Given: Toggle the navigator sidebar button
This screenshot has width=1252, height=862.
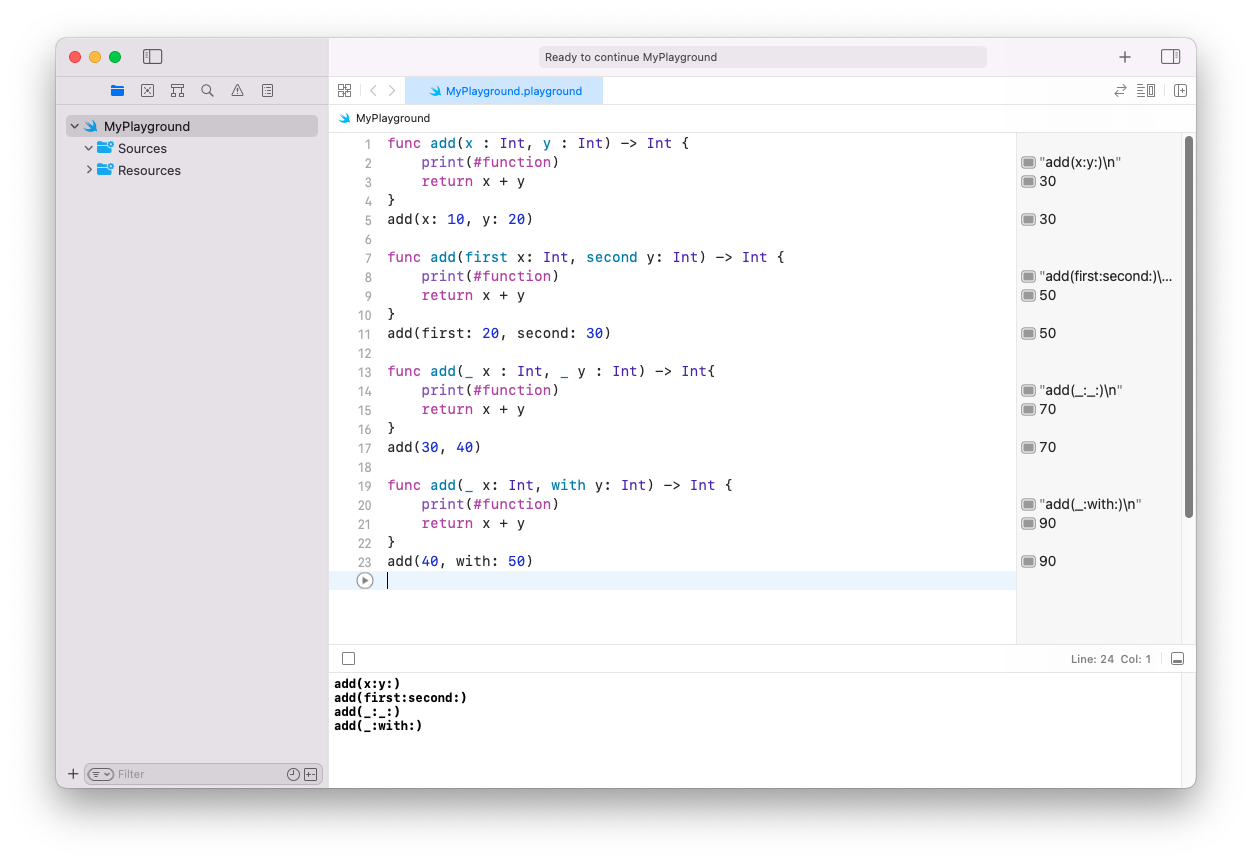Looking at the screenshot, I should click(x=152, y=57).
